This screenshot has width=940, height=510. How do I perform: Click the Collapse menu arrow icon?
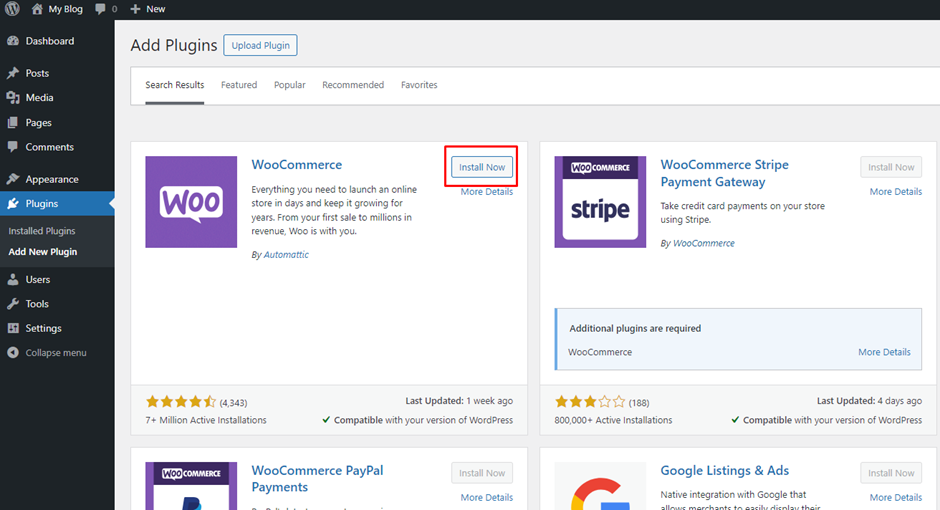13,352
